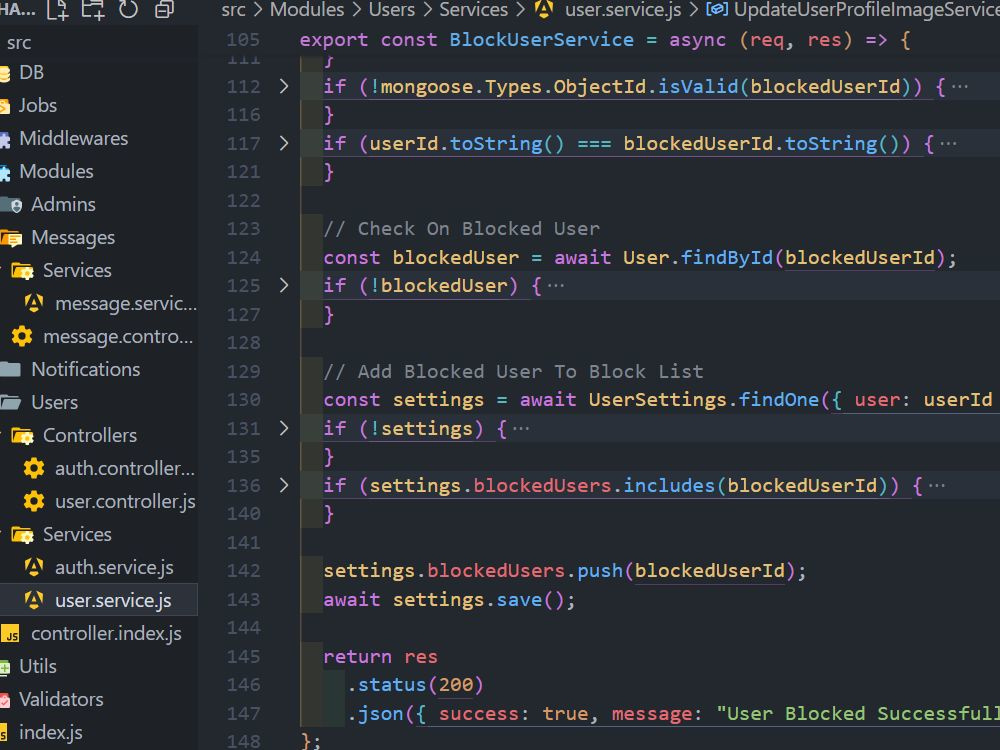Viewport: 1000px width, 750px height.
Task: Unfold the includes block at line 136
Action: coord(284,485)
